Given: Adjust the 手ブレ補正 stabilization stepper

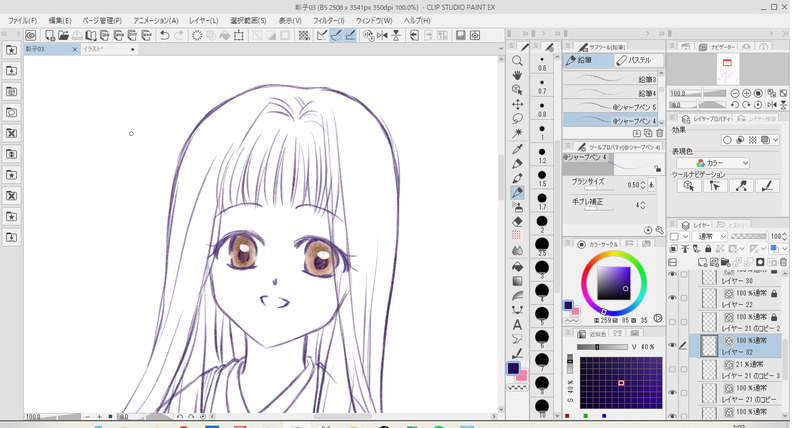Looking at the screenshot, I should (x=642, y=205).
